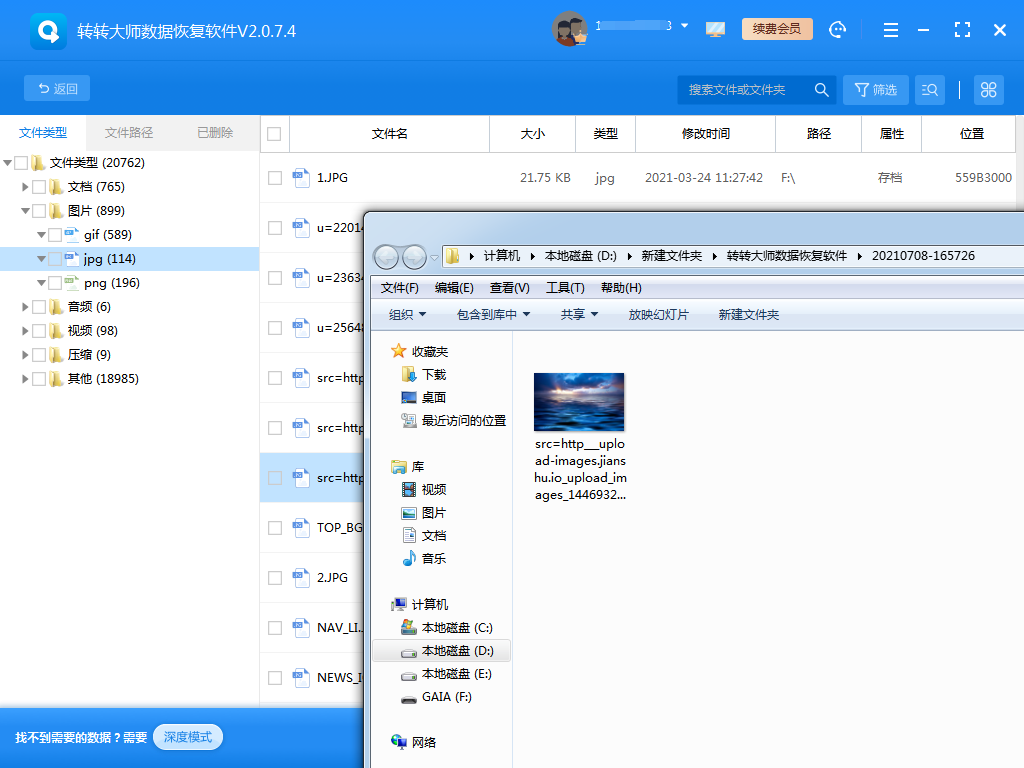Click the 续费会员 renewal button
The width and height of the screenshot is (1024, 768).
click(x=777, y=29)
